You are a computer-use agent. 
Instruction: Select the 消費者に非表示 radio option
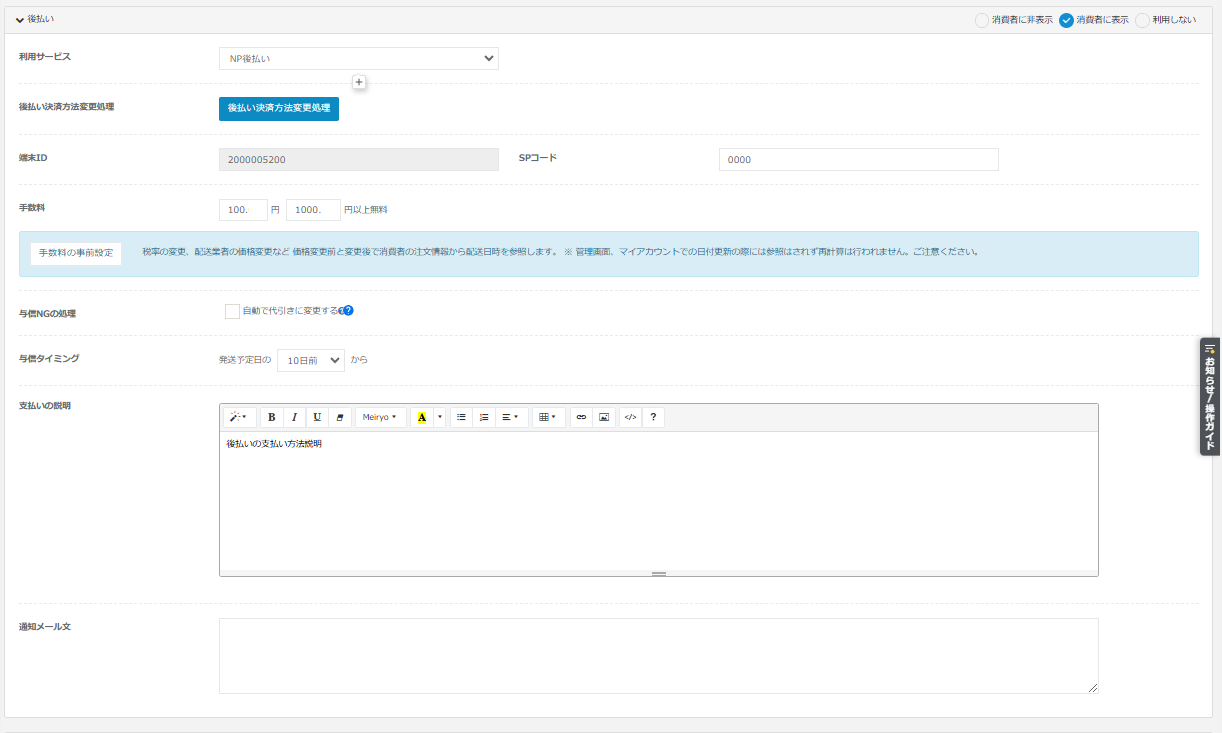point(982,20)
